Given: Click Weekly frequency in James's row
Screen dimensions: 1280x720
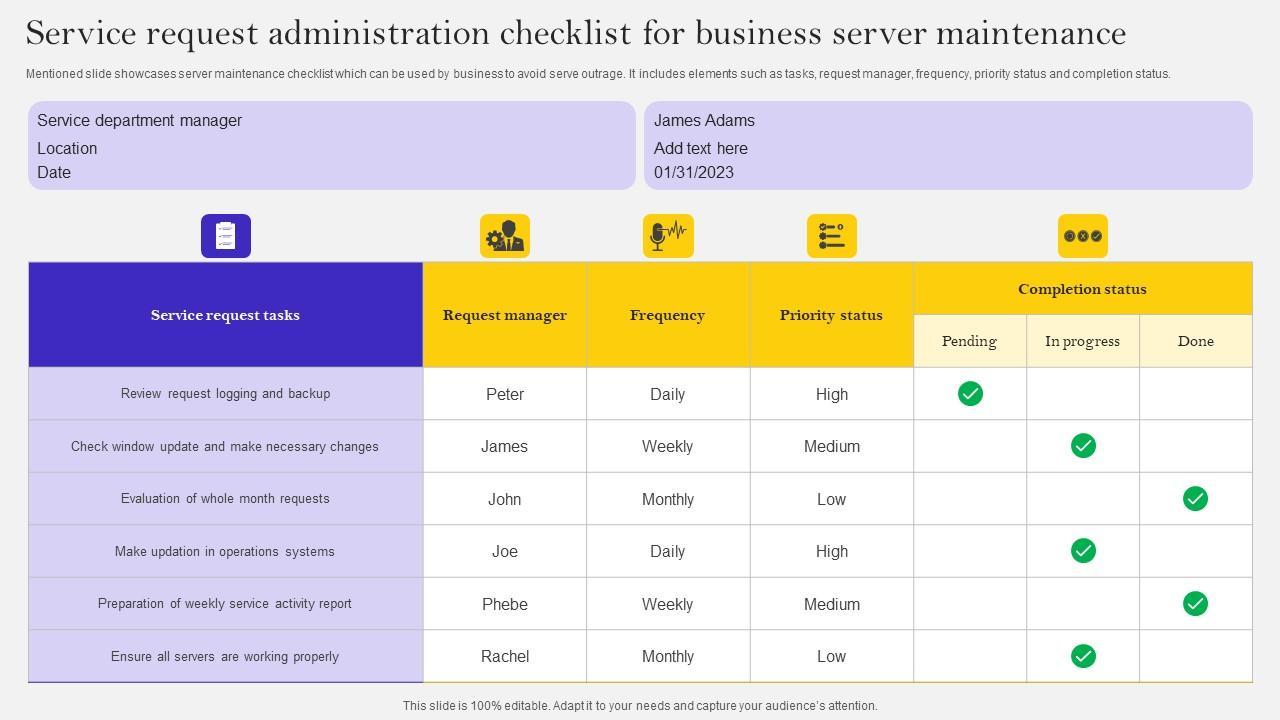Looking at the screenshot, I should 668,447.
